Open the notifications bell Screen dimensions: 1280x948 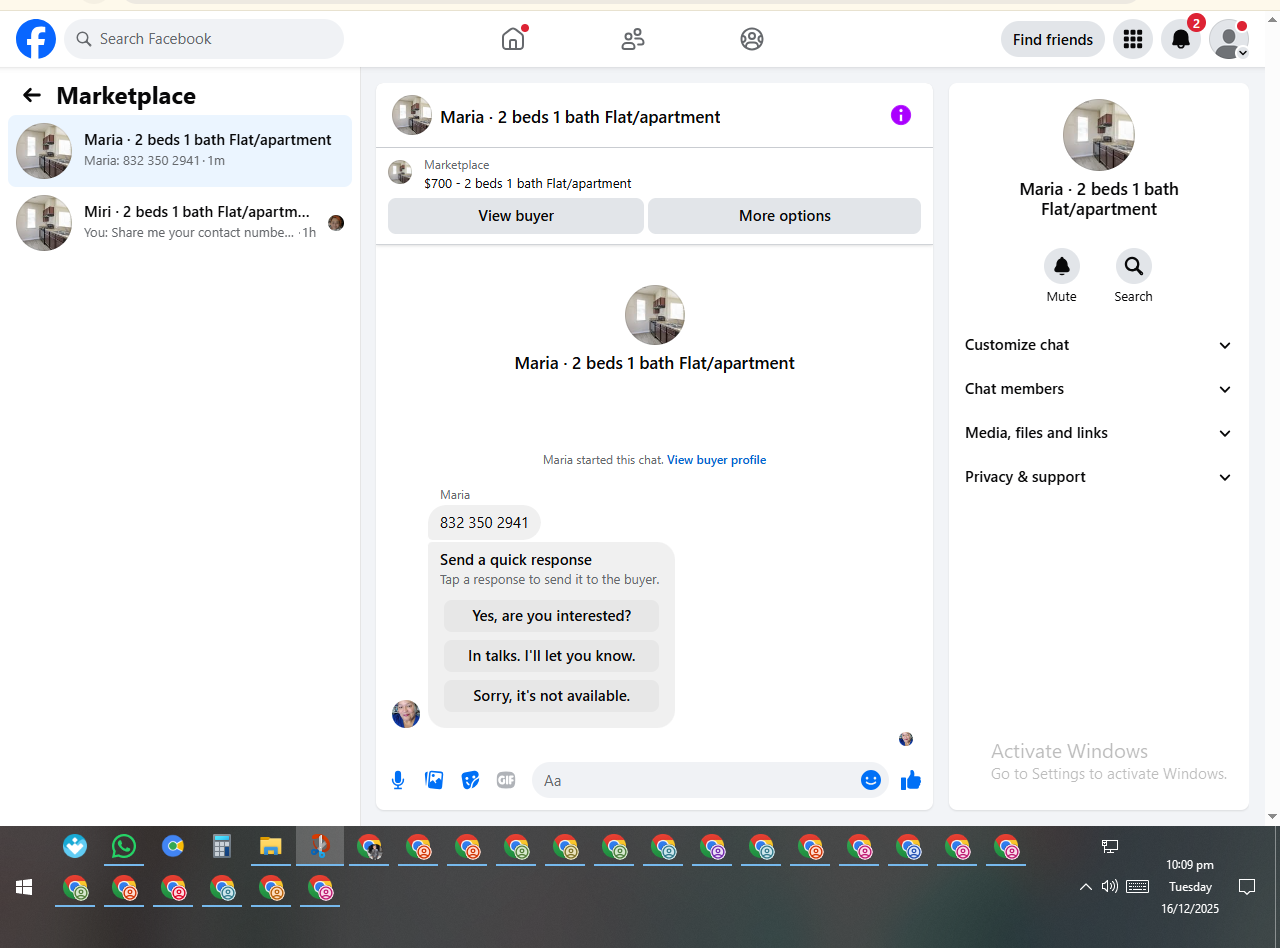click(1181, 39)
